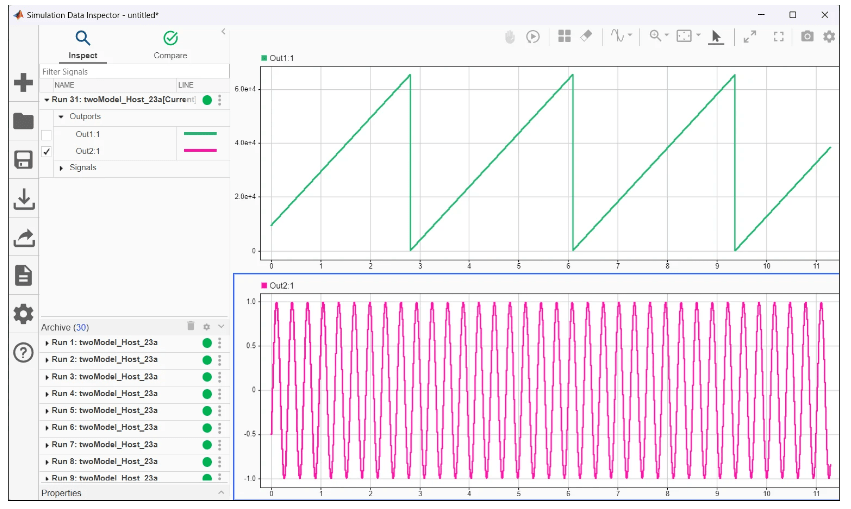Screen dimensions: 851x509
Task: Click the fit to view icon
Action: (x=684, y=36)
